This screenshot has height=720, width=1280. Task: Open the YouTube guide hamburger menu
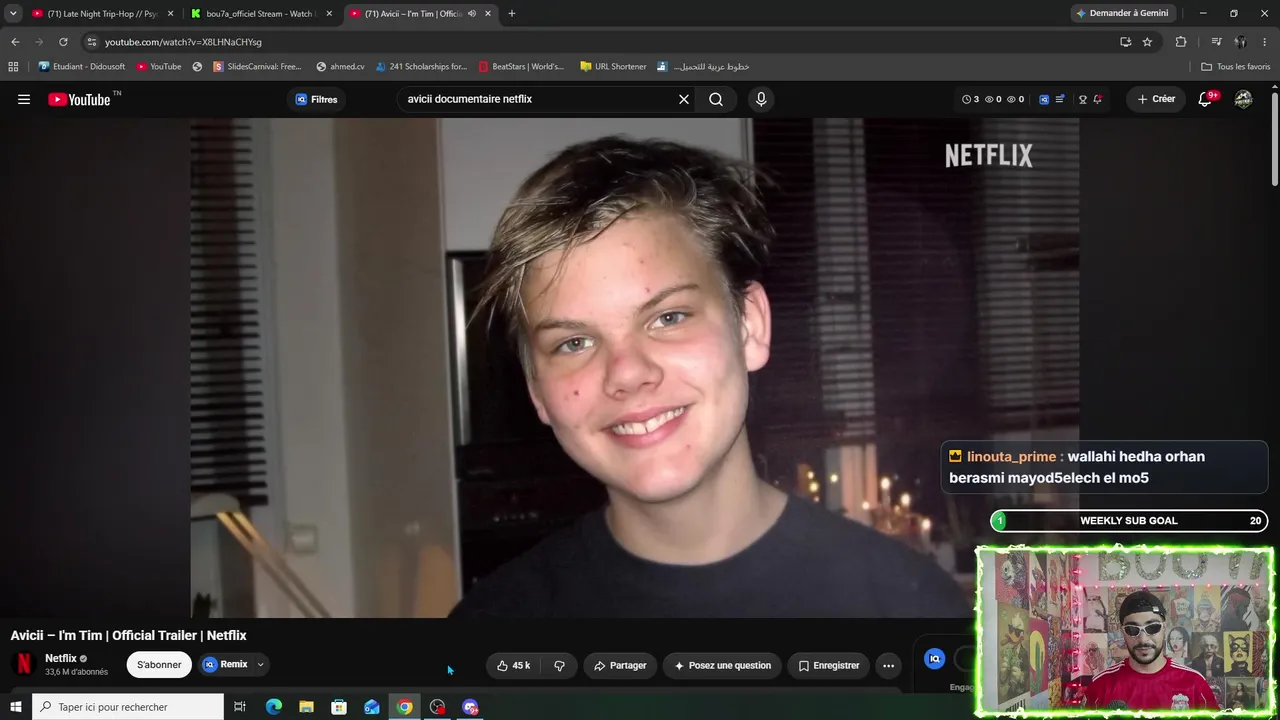pyautogui.click(x=24, y=99)
